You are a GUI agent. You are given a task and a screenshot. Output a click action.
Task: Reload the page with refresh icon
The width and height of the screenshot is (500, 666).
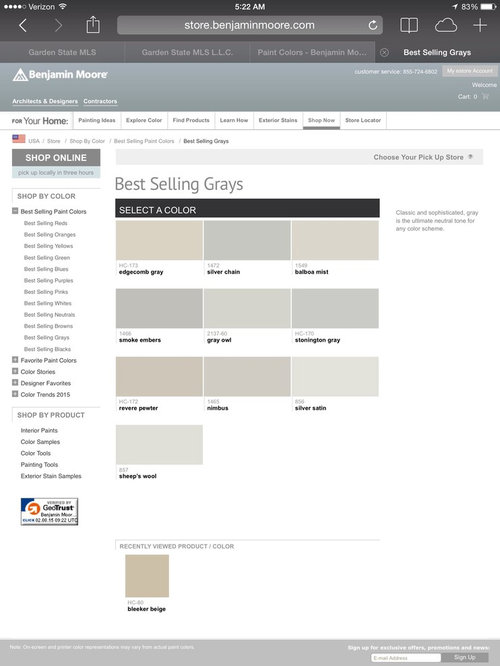point(373,25)
